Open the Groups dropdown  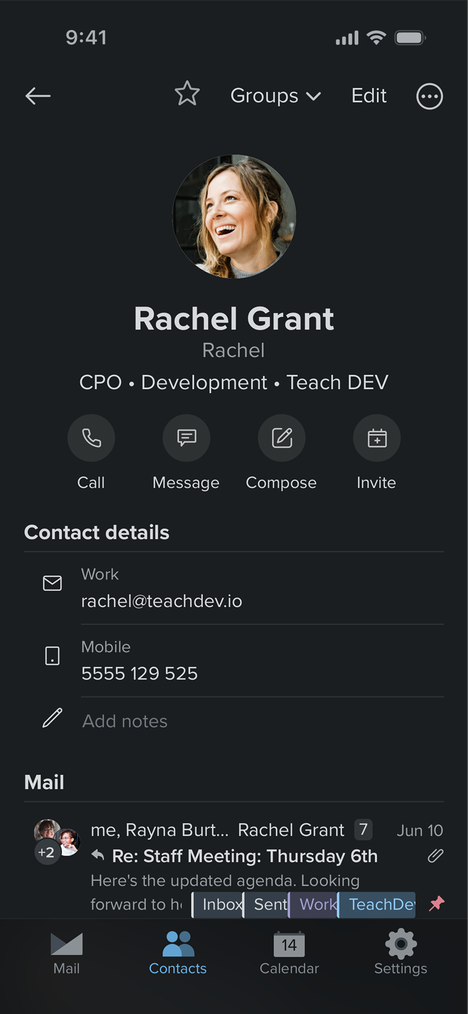tap(276, 96)
